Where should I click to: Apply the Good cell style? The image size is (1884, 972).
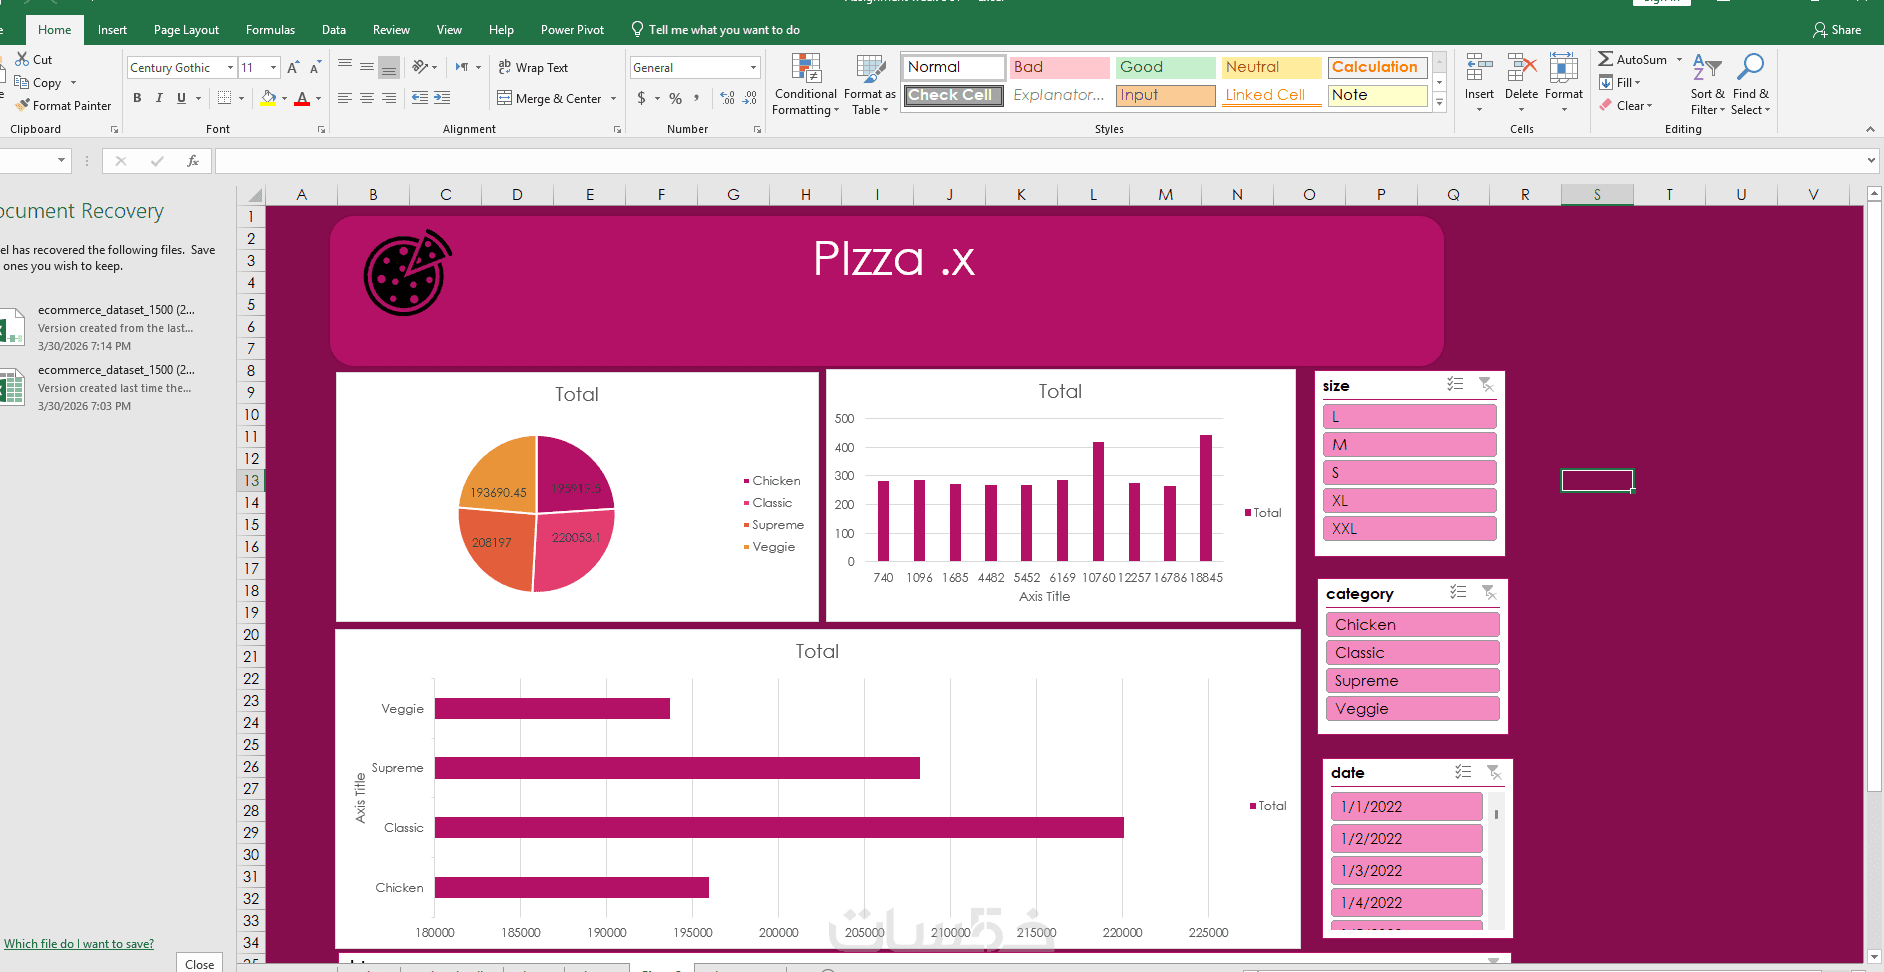coord(1165,67)
